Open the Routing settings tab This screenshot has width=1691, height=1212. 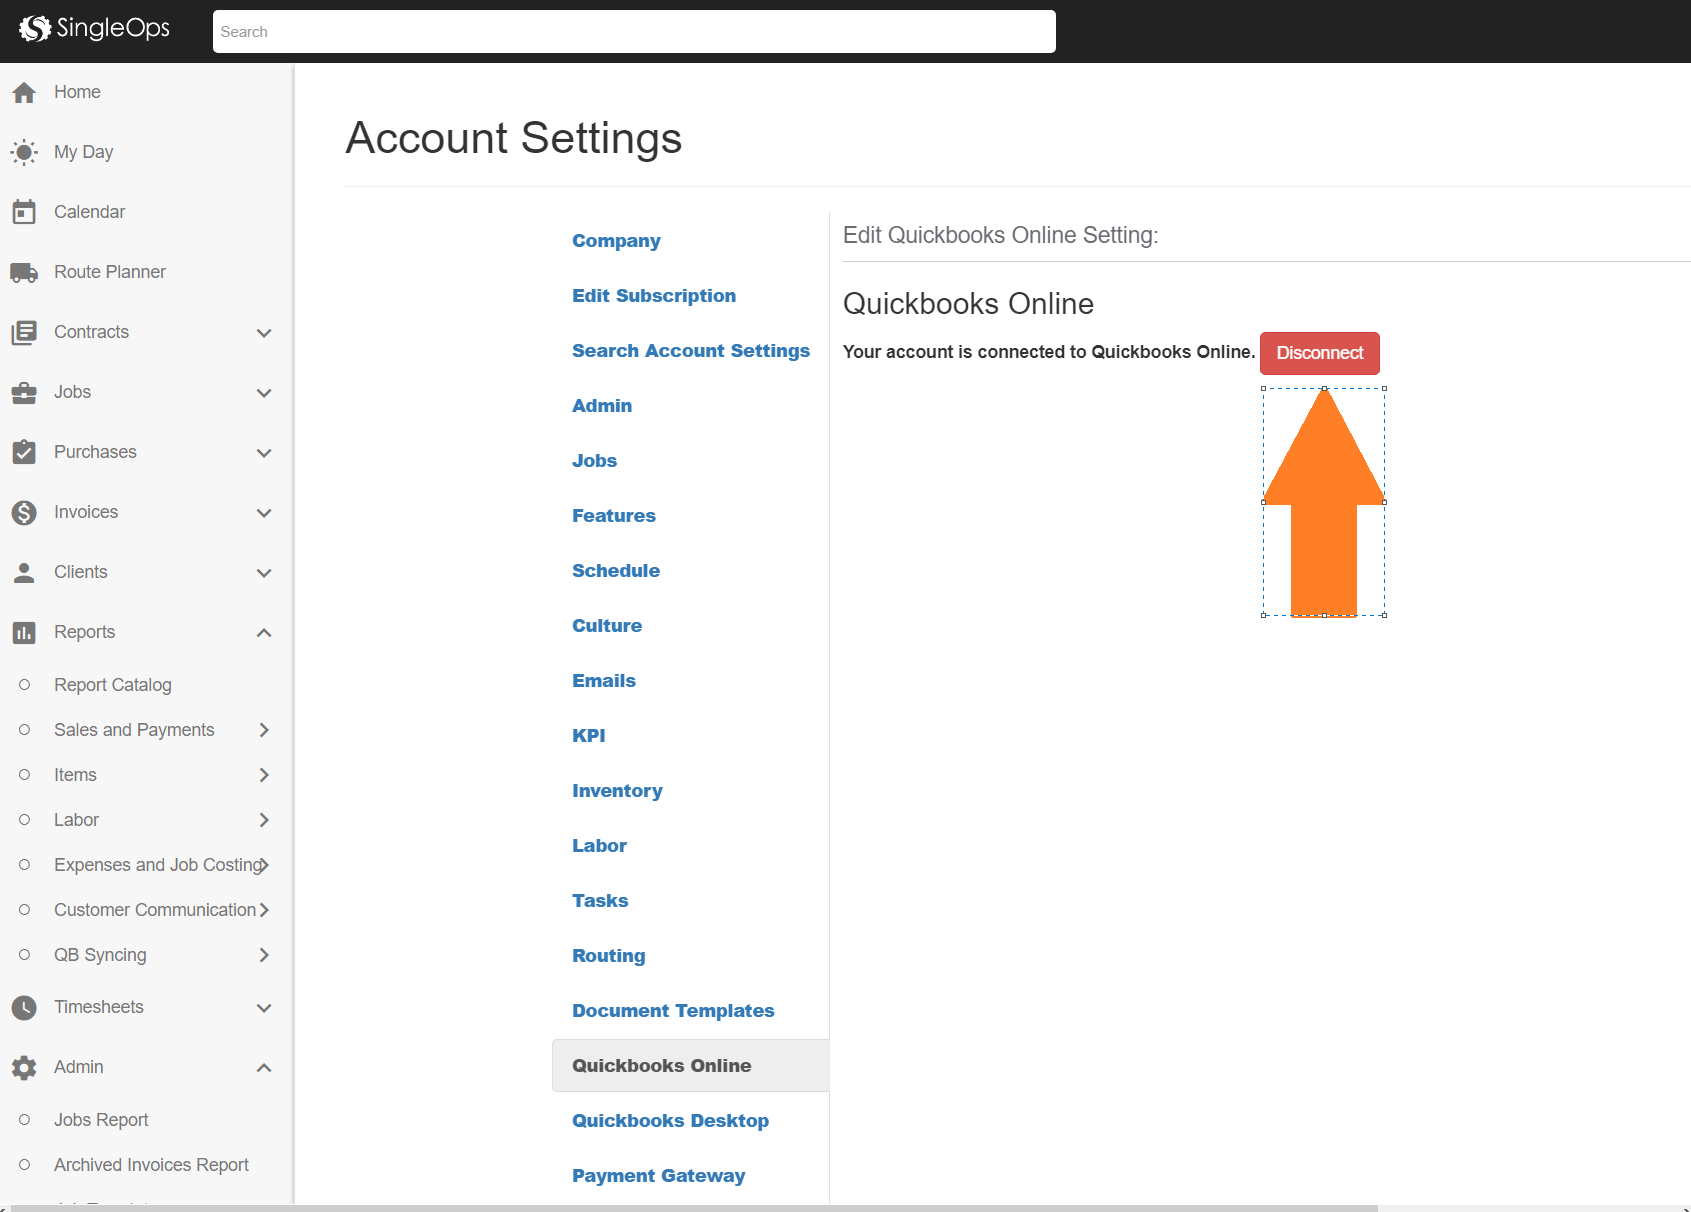[608, 956]
